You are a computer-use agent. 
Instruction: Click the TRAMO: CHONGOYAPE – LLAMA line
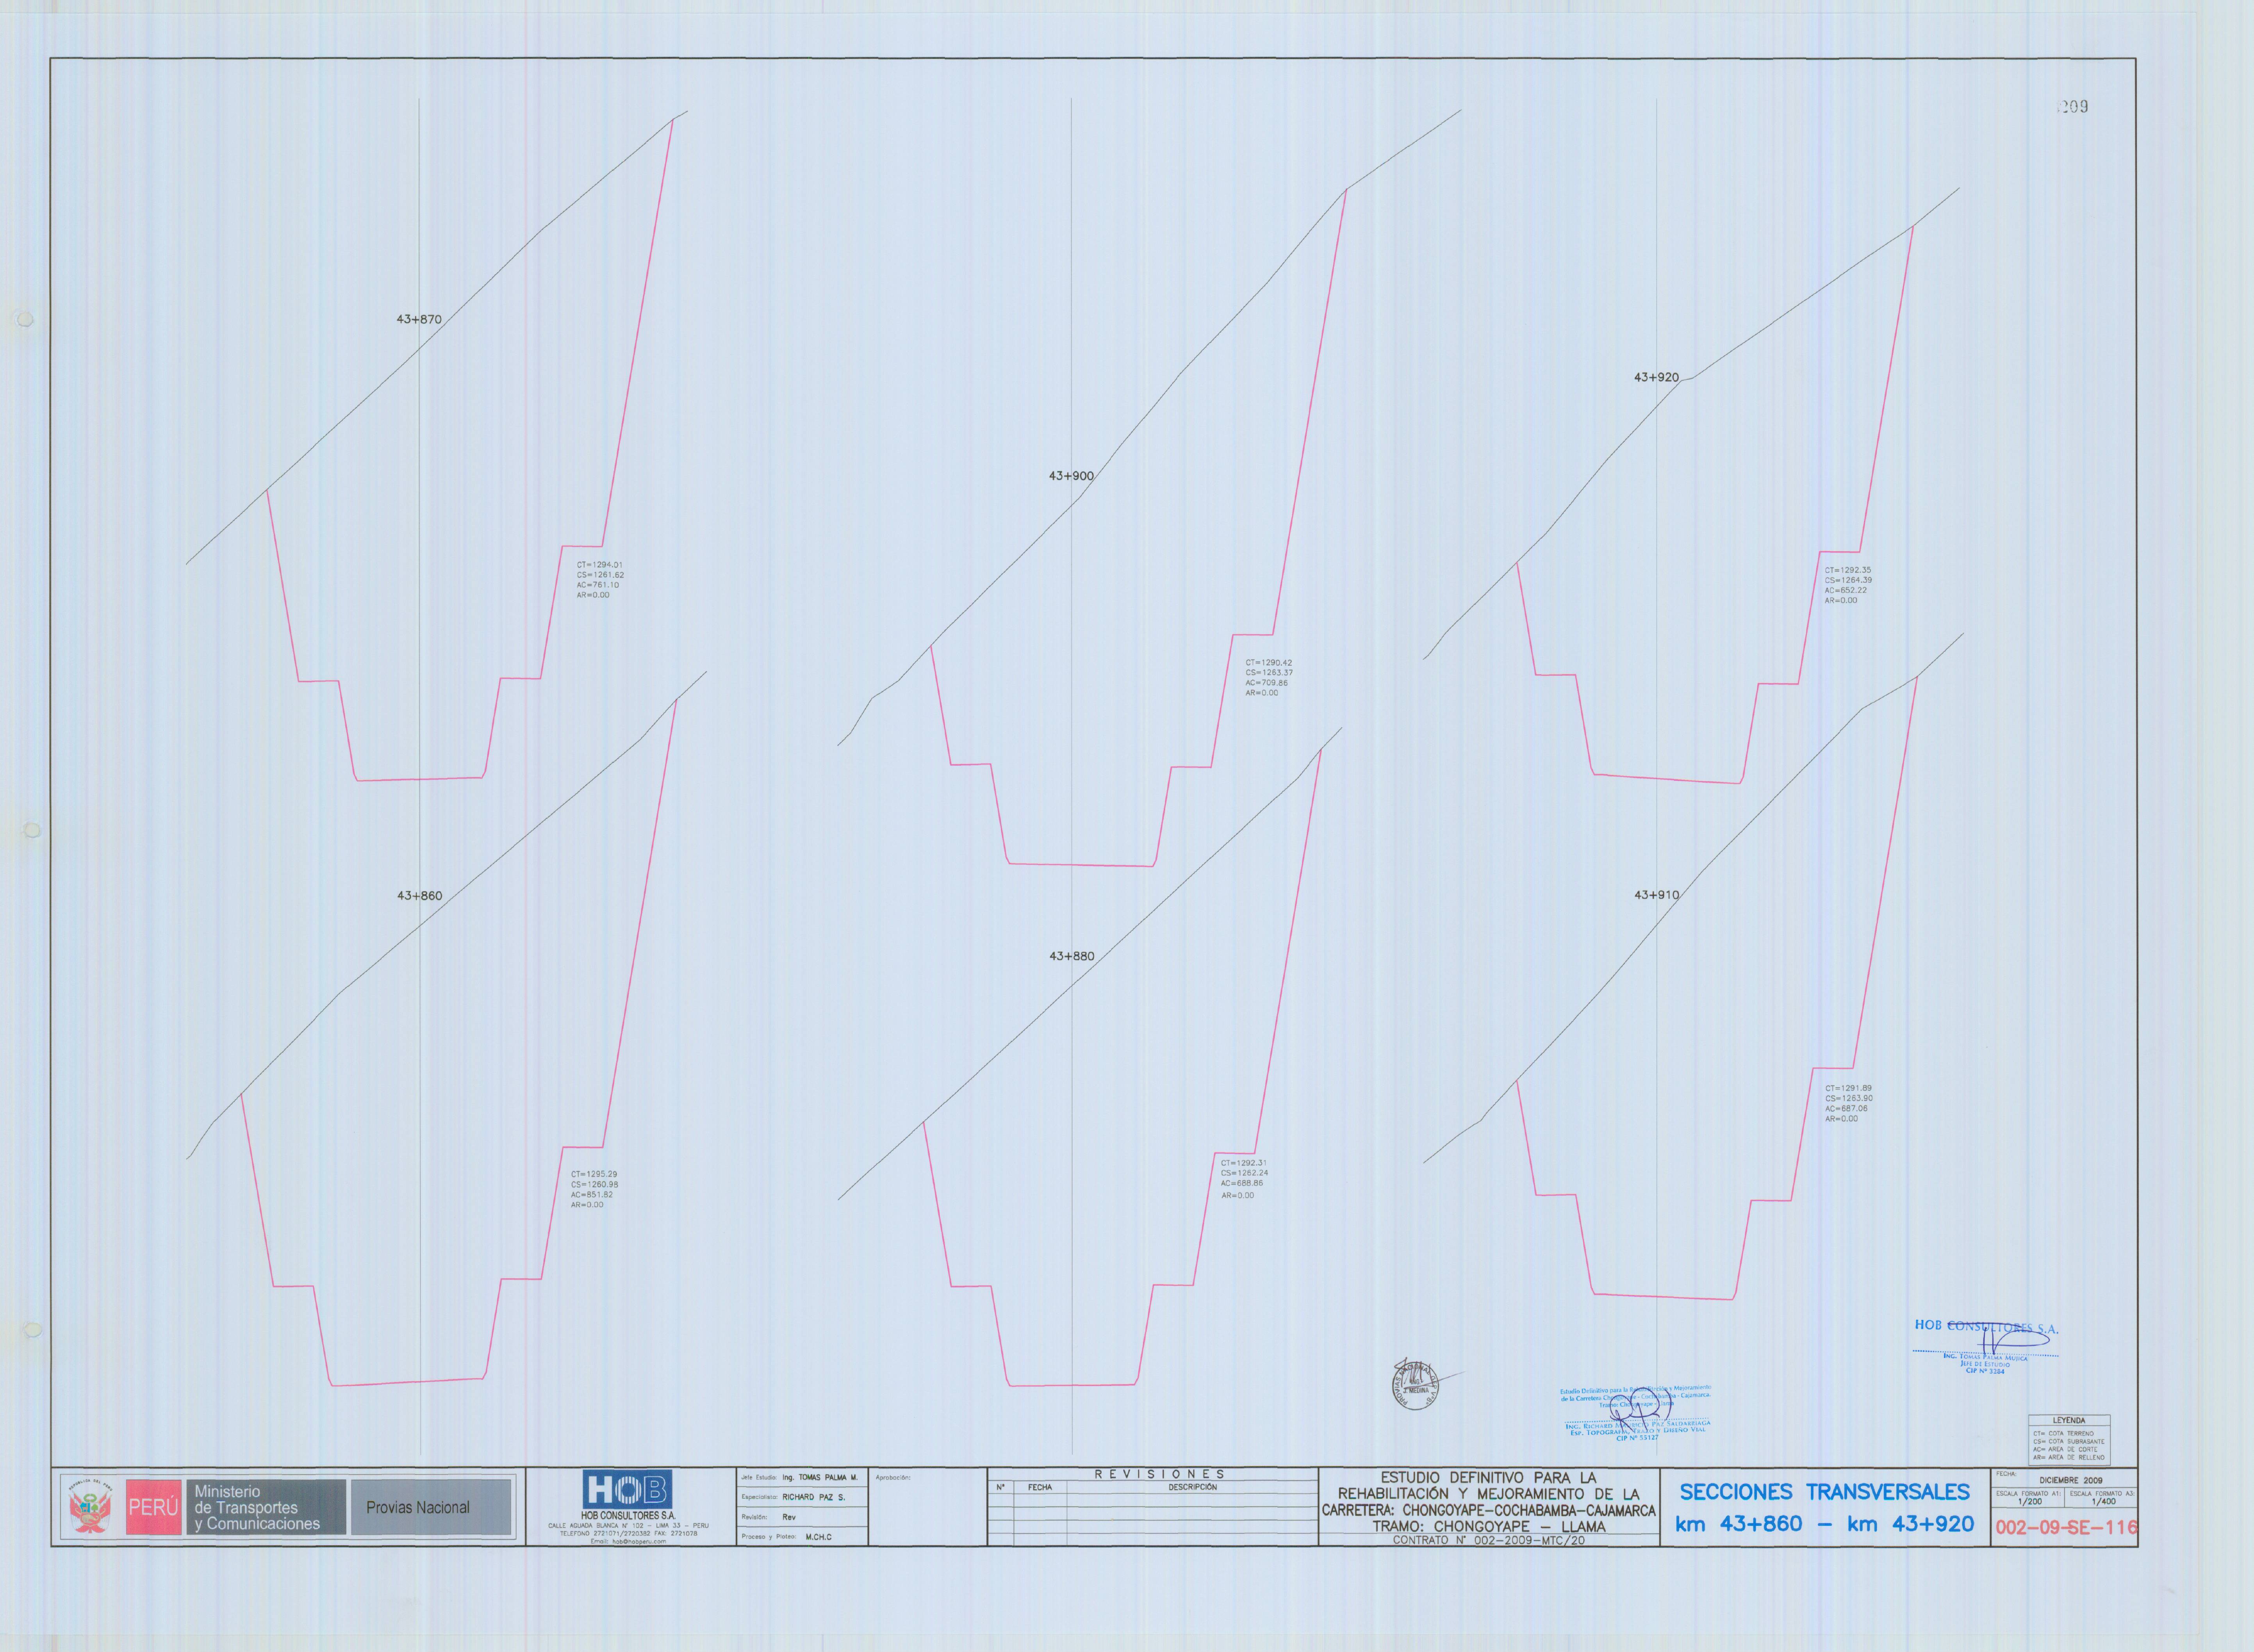(x=1489, y=1527)
